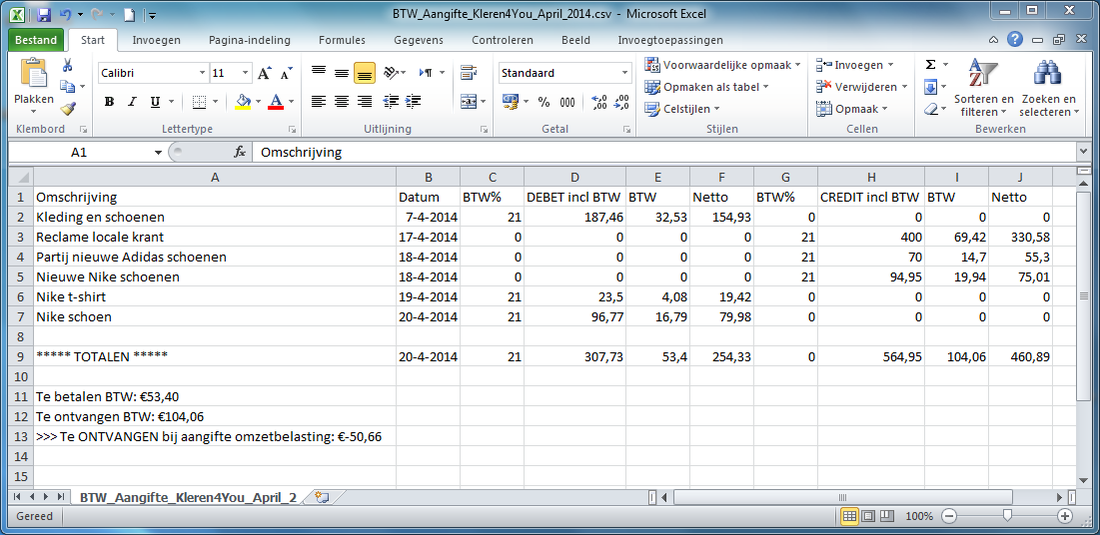Screen dimensions: 1100x535
Task: Switch to the Pagina-indeling tab
Action: click(249, 40)
